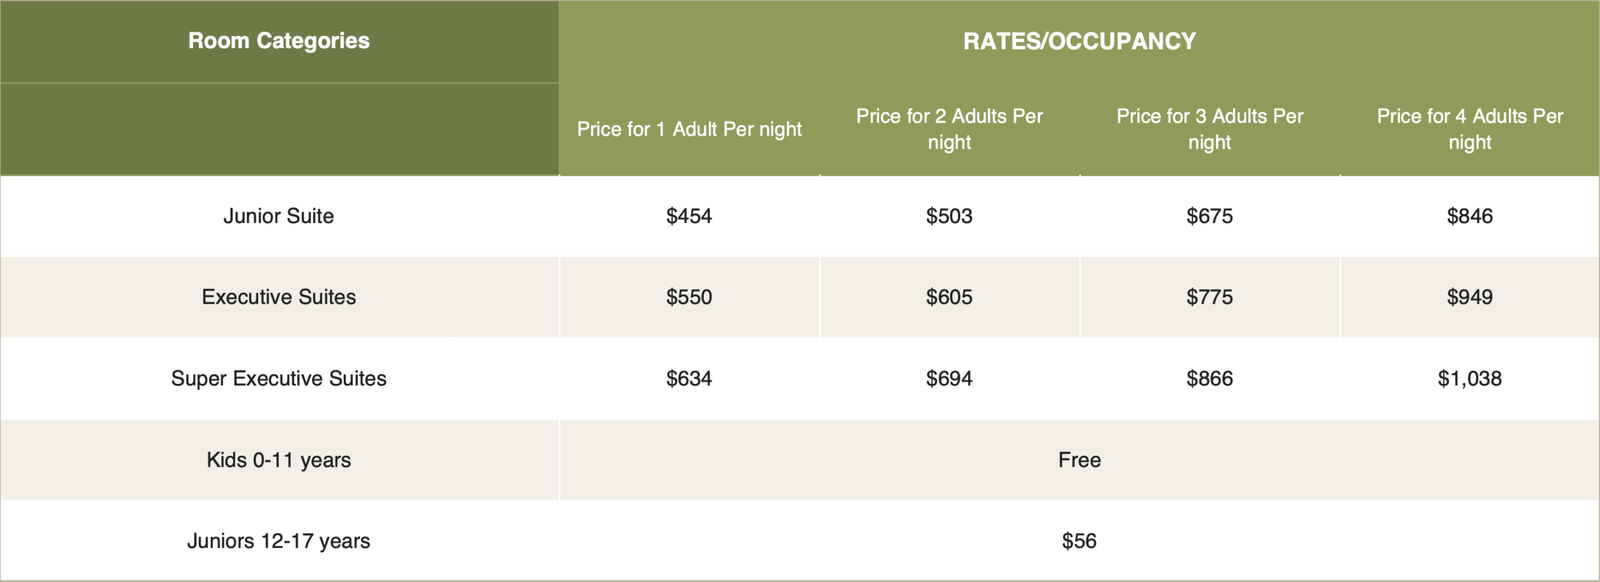Screen dimensions: 1600x582
Task: Select the $1,038 Super Executive rate
Action: pyautogui.click(x=1470, y=378)
